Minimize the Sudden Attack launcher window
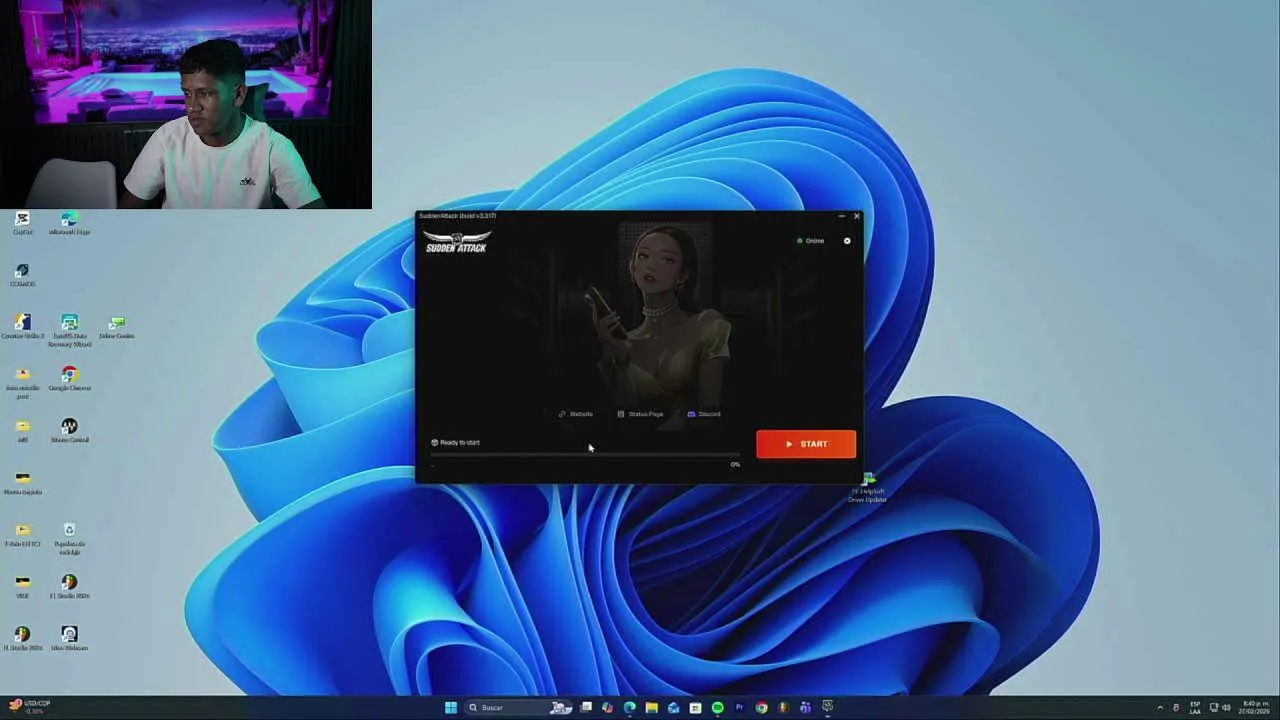Viewport: 1280px width, 720px height. (841, 216)
